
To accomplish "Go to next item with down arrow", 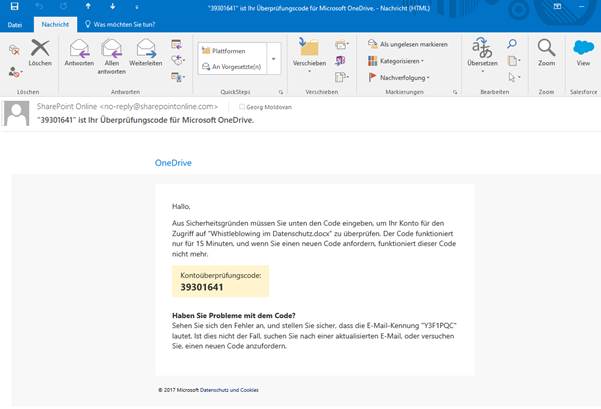I will pos(113,6).
